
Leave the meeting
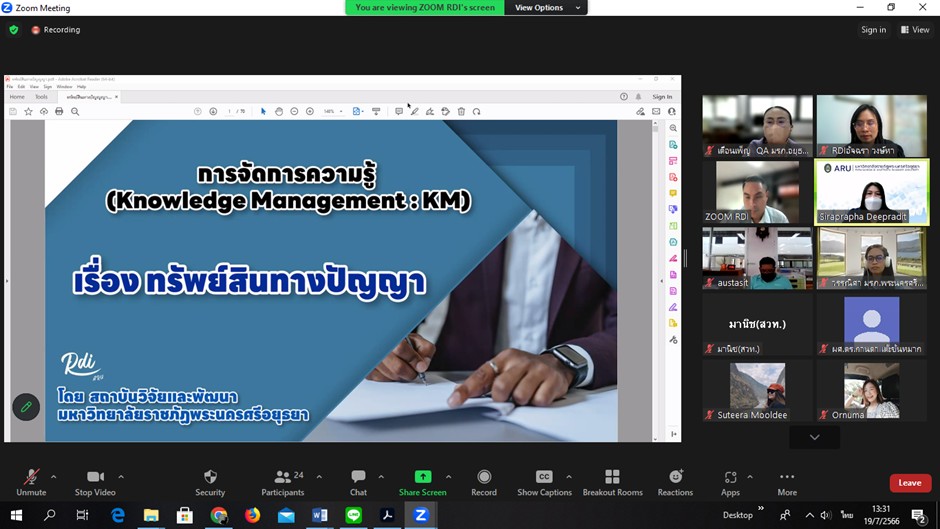click(x=910, y=483)
